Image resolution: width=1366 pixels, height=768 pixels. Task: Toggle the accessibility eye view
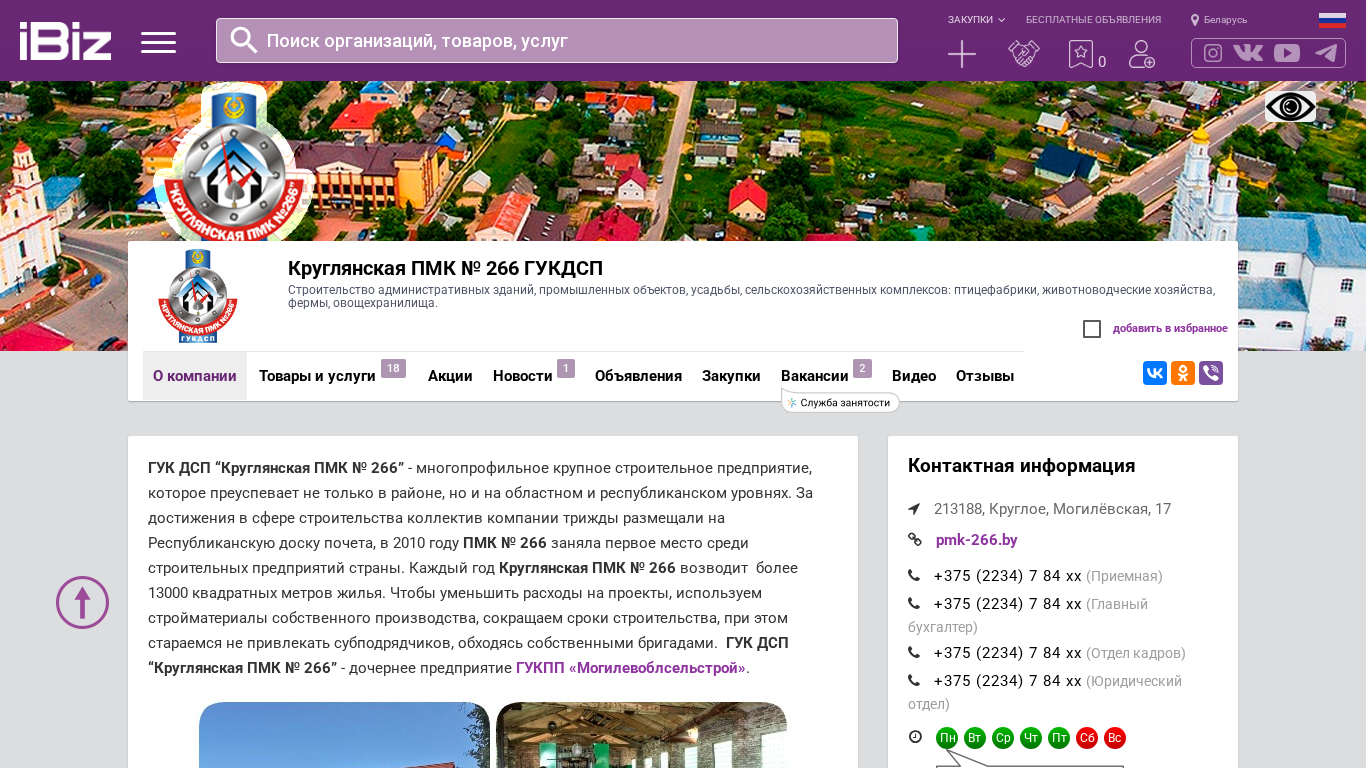(1290, 107)
